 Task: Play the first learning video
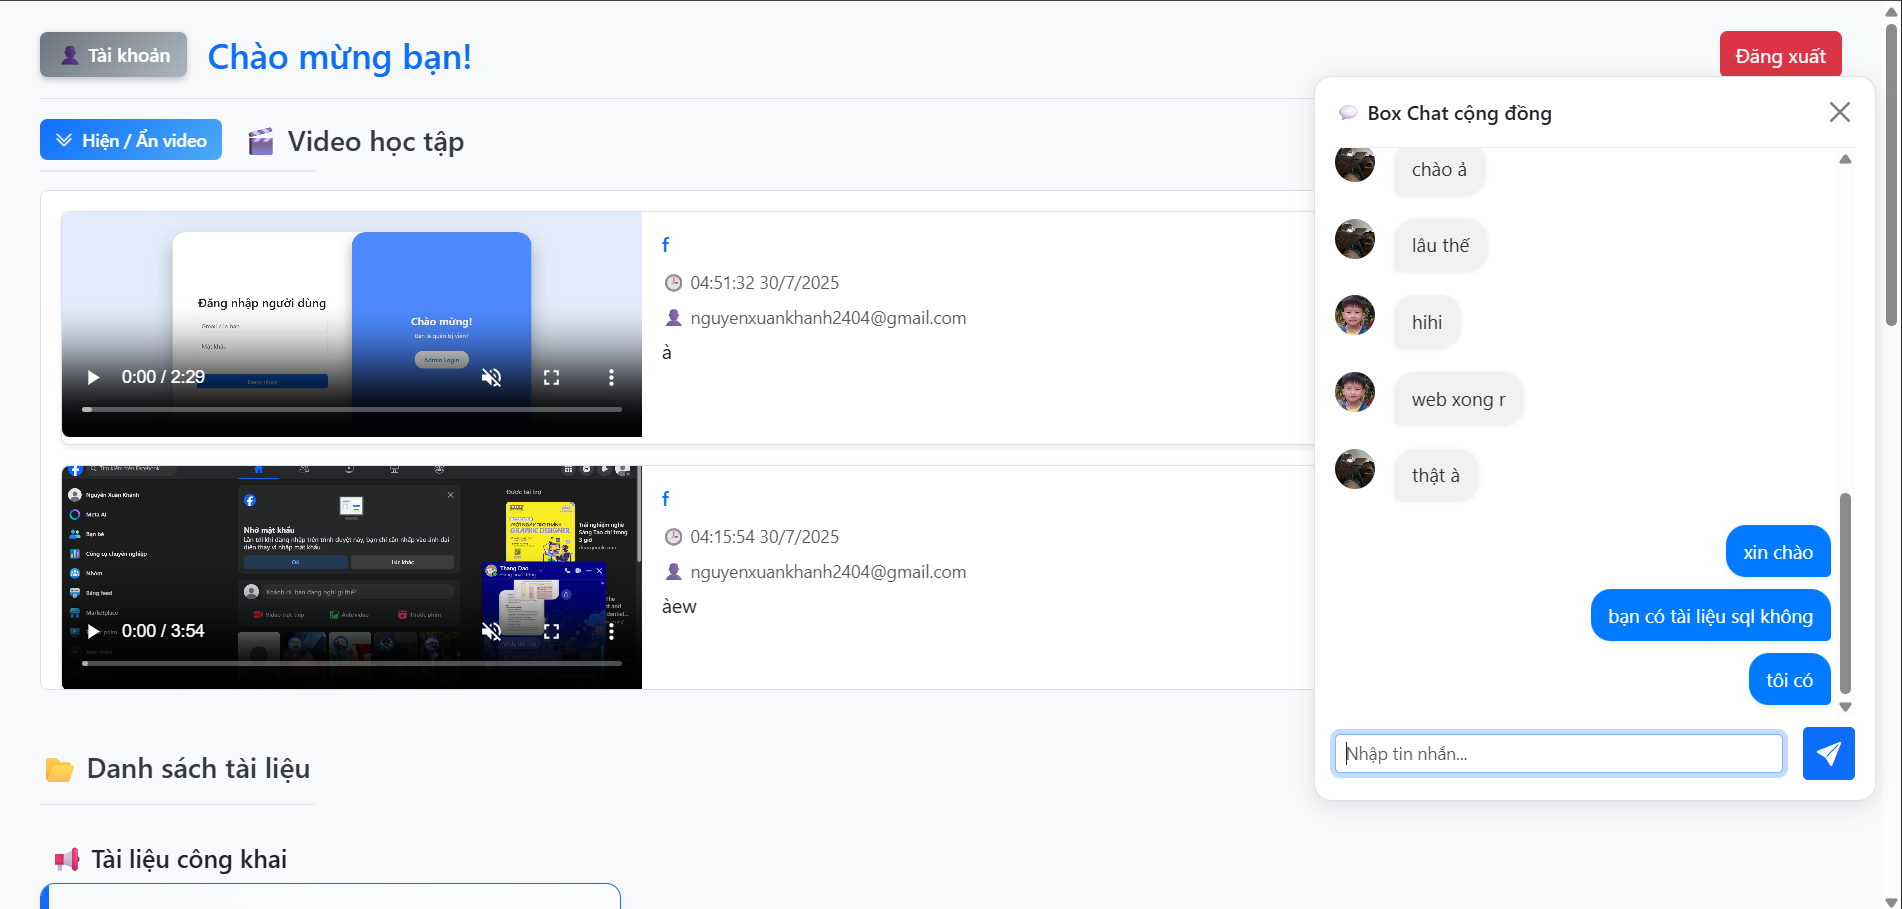pyautogui.click(x=93, y=377)
